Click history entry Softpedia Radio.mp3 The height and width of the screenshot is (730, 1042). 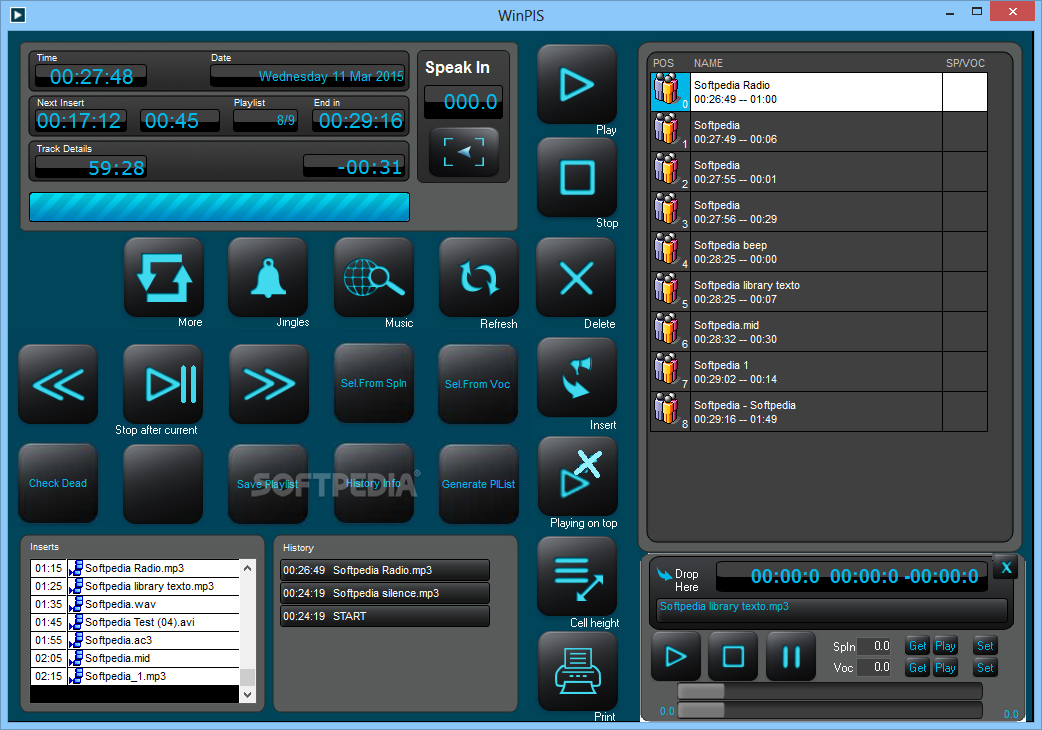pos(385,570)
